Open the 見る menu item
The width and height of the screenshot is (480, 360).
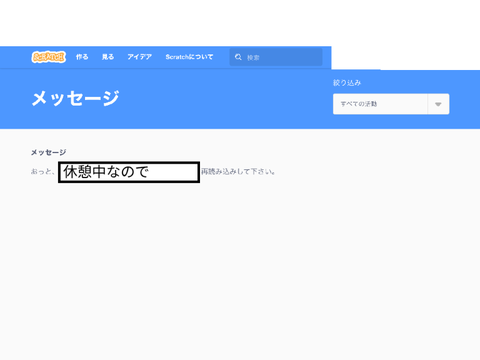pos(108,57)
